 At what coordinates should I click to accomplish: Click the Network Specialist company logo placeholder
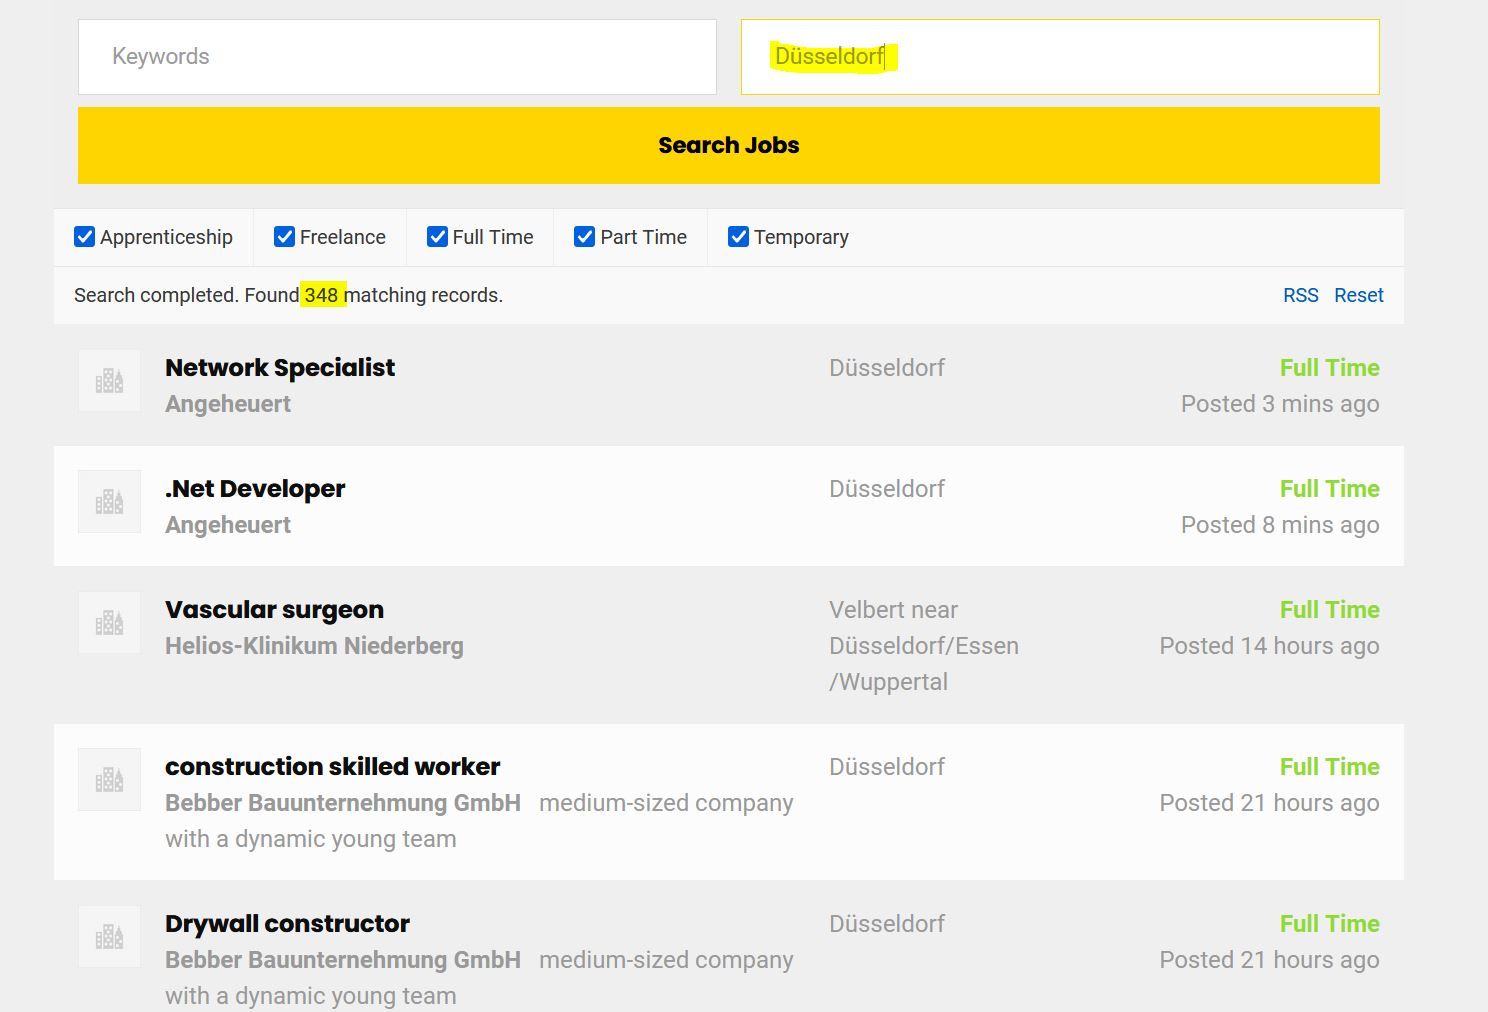[109, 381]
